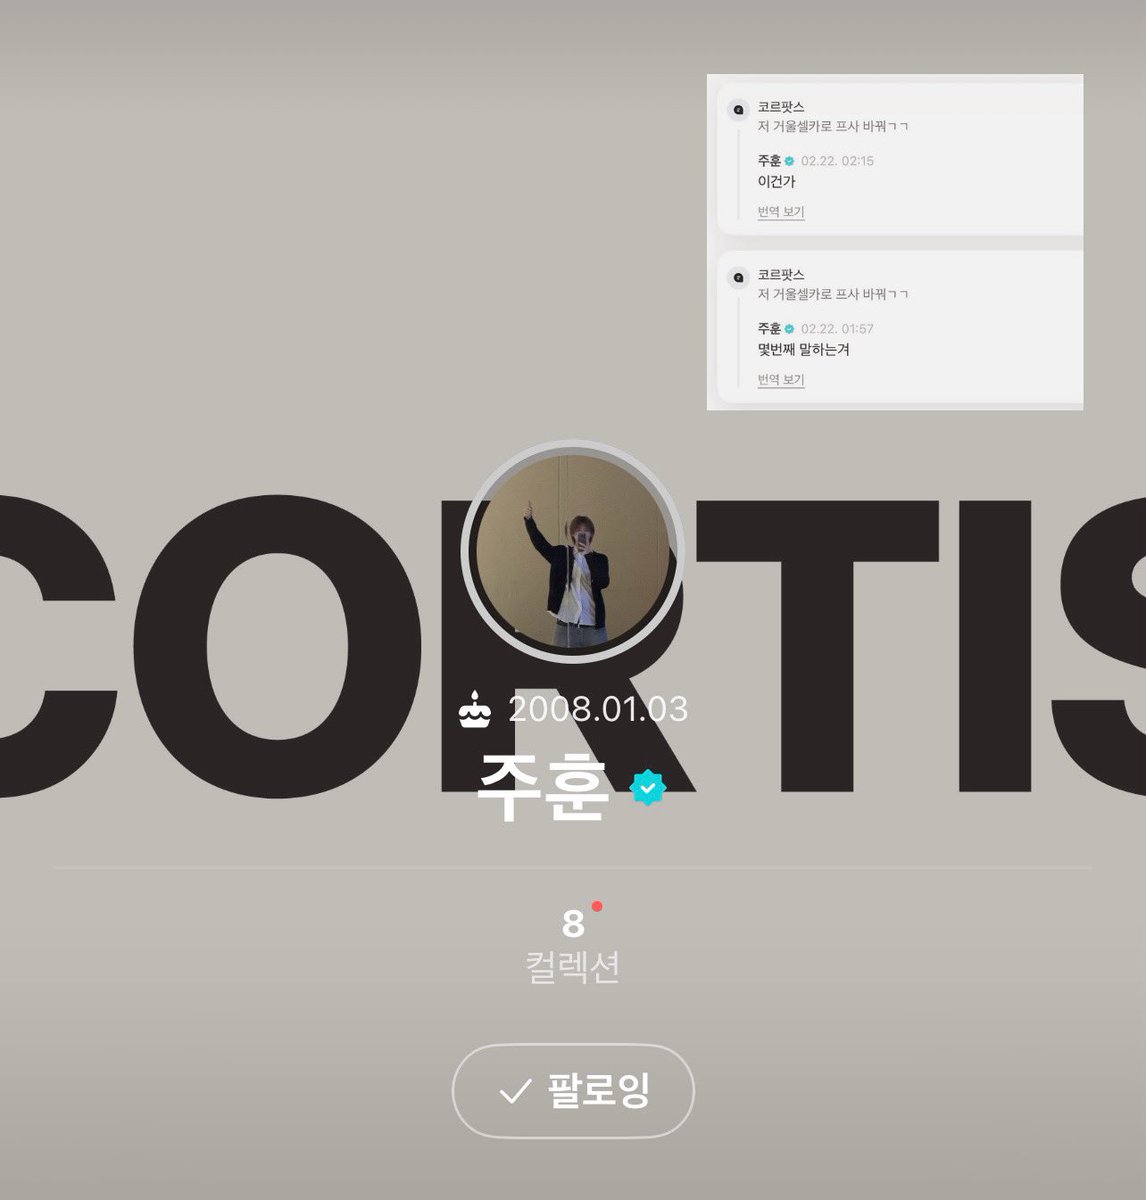Open 주훈's profile picture thumbnail
Viewport: 1146px width, 1200px height.
(x=572, y=551)
